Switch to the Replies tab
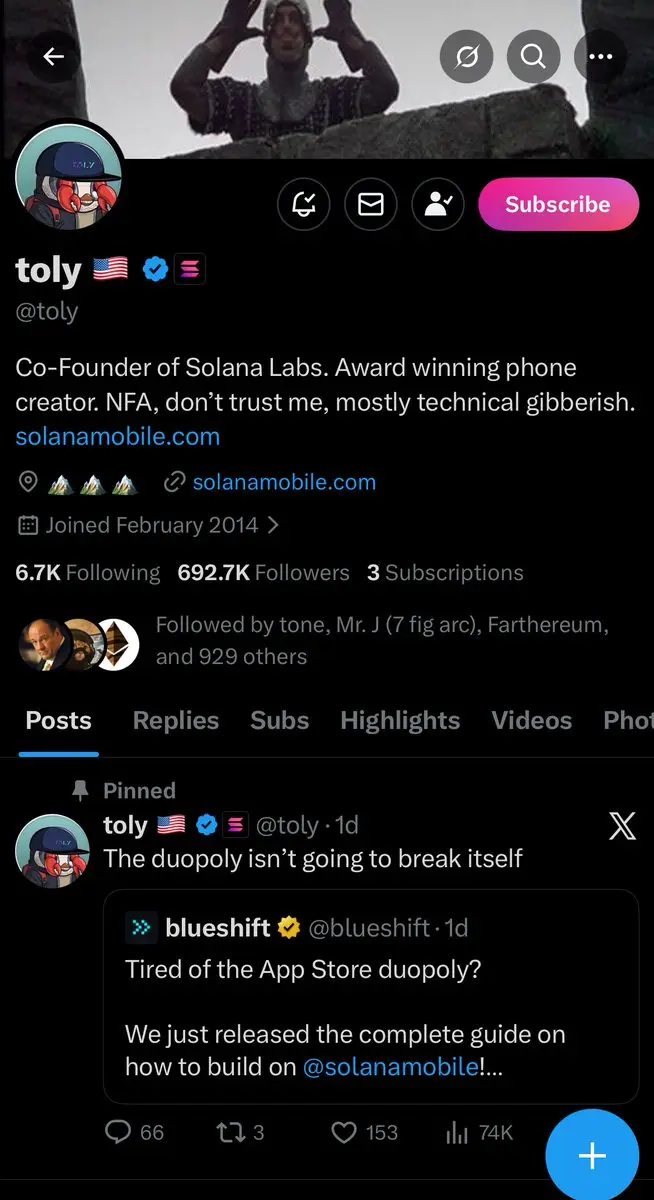 click(x=175, y=720)
